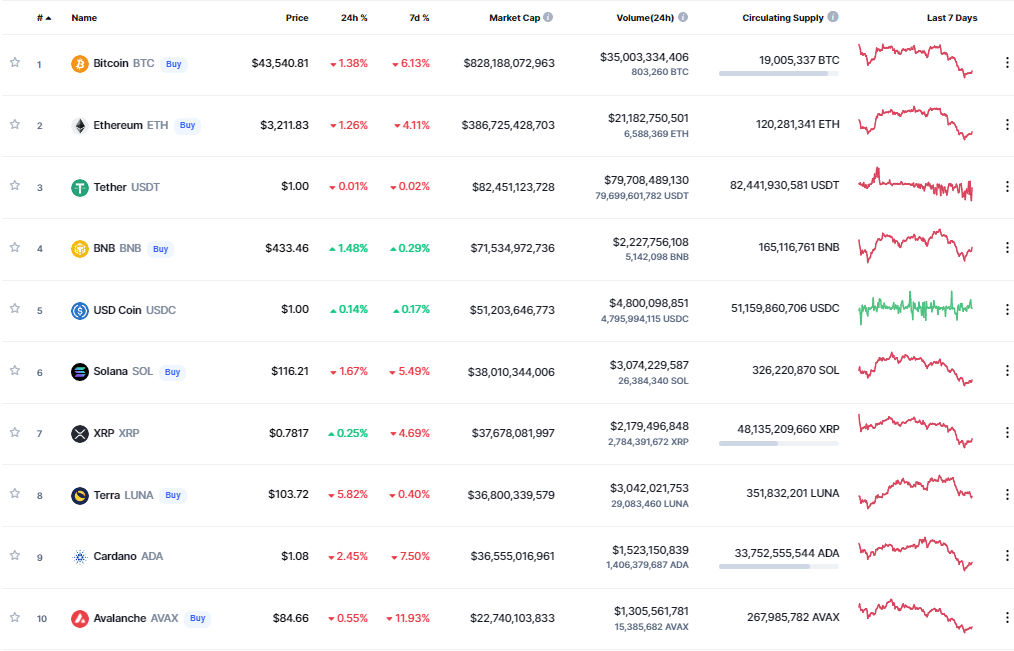Viewport: 1014px width, 651px height.
Task: Open the Ethereum name link
Action: [x=131, y=125]
